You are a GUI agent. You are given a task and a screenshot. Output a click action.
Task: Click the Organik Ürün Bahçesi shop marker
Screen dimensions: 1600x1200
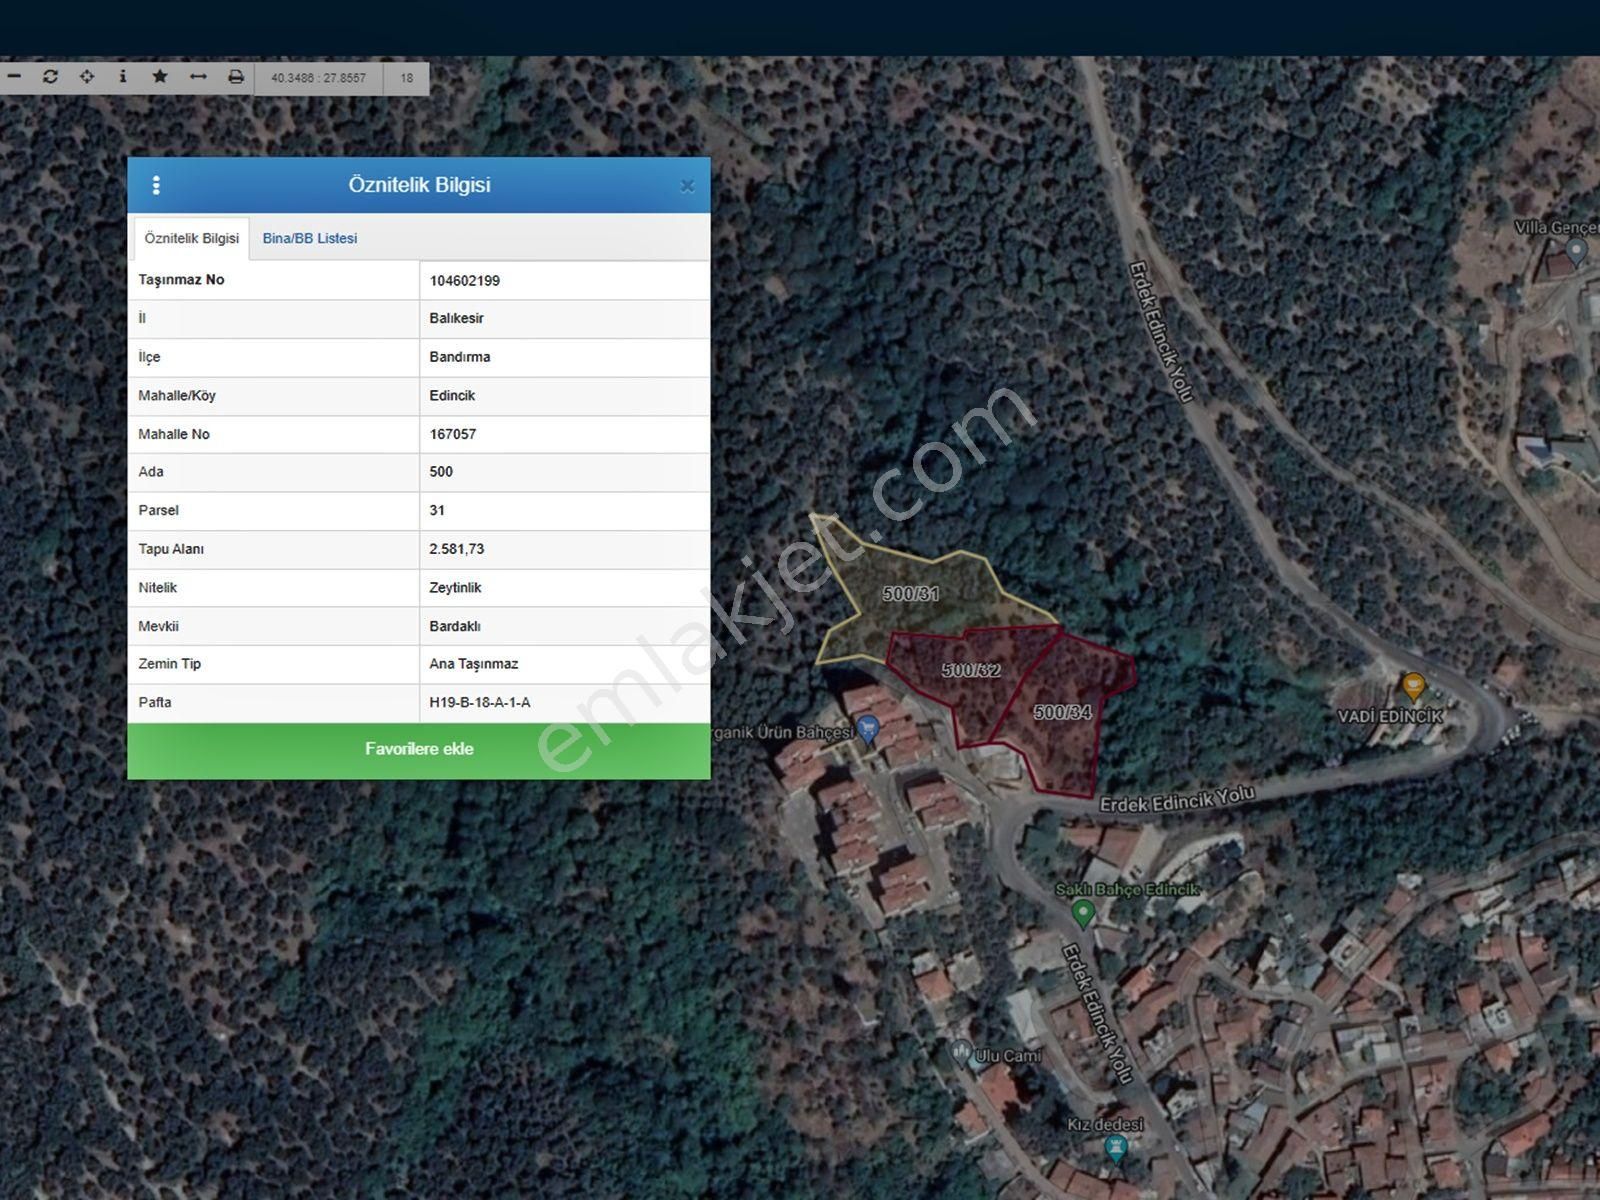(868, 731)
